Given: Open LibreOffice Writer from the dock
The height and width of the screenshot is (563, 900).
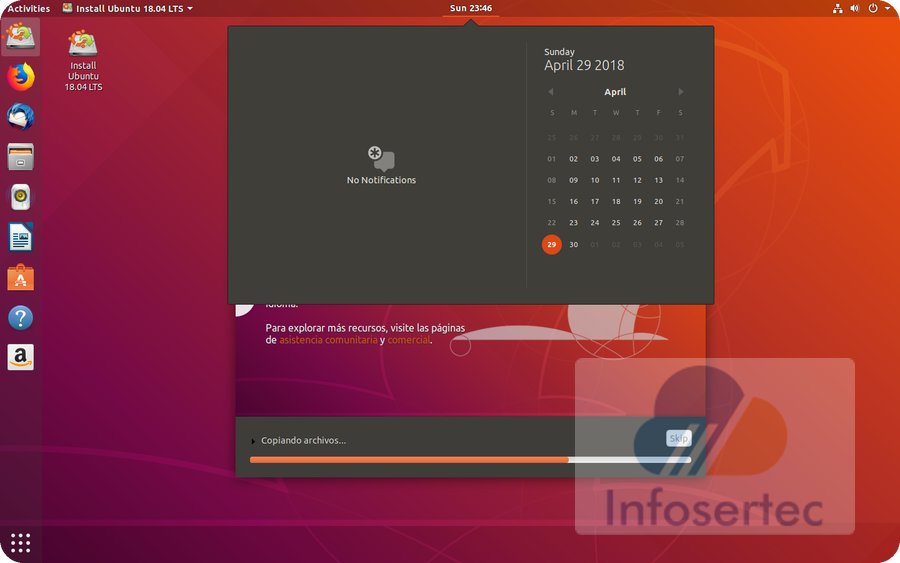Looking at the screenshot, I should coord(21,237).
